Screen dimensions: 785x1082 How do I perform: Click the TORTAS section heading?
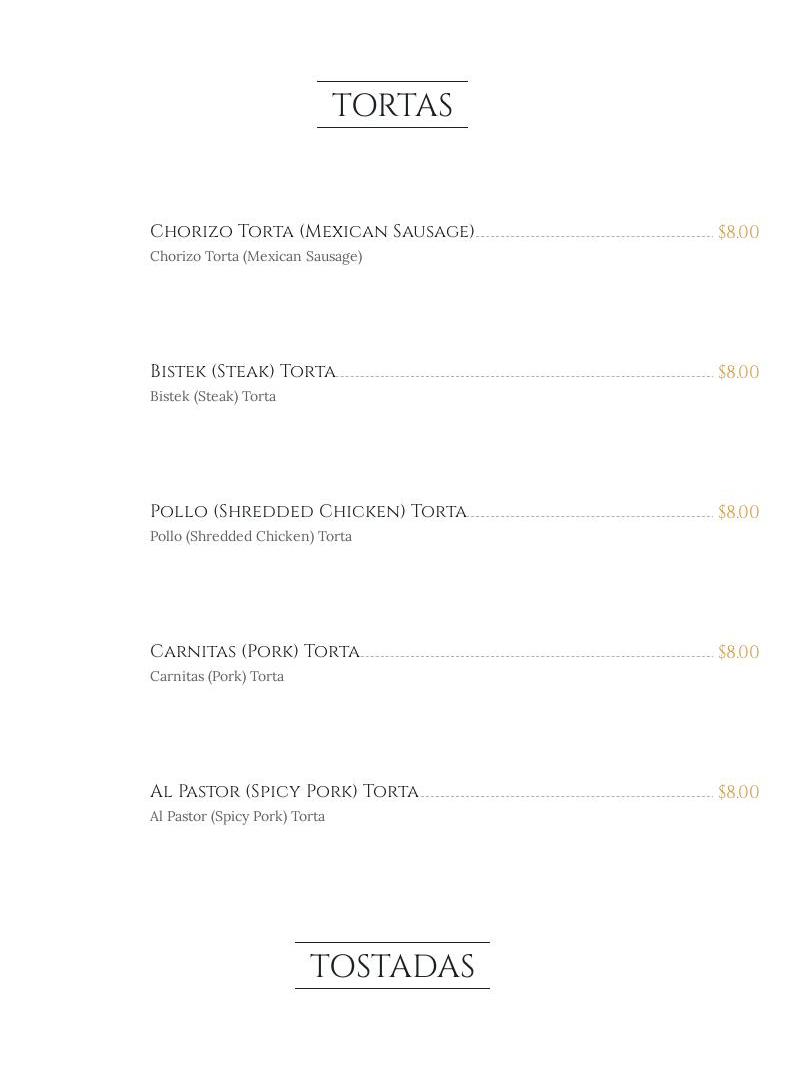[x=392, y=105]
